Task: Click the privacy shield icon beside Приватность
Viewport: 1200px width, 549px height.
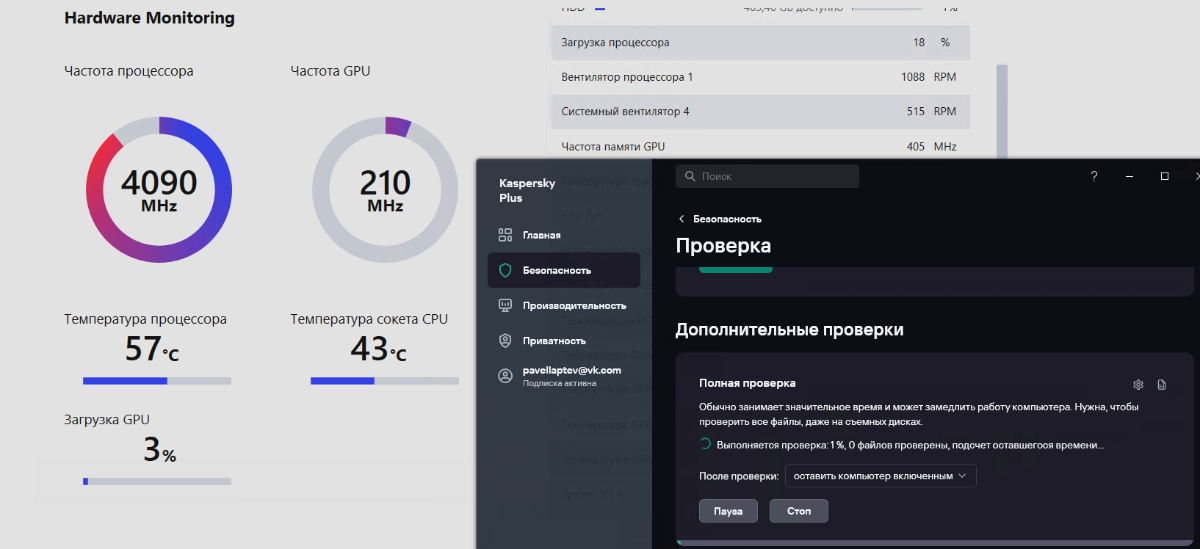Action: pos(505,341)
